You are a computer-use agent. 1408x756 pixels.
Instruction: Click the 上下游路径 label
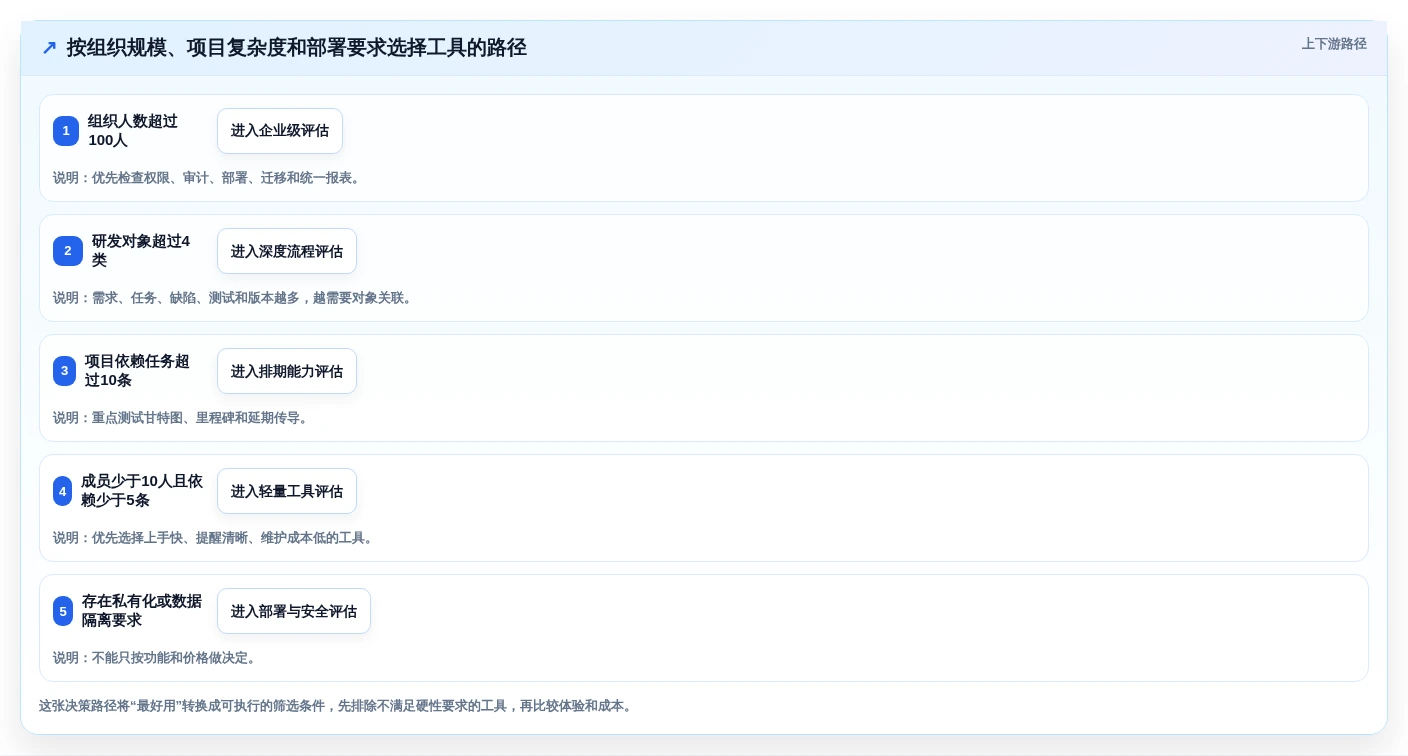(1334, 44)
